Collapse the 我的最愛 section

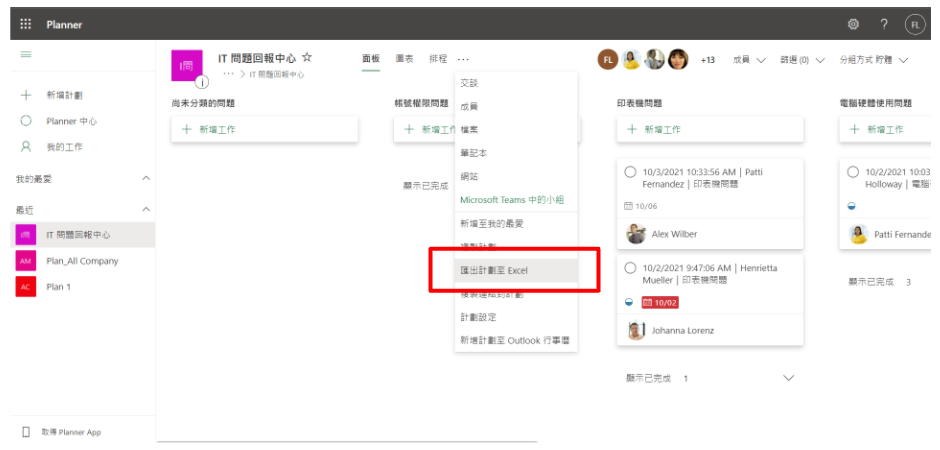[146, 179]
